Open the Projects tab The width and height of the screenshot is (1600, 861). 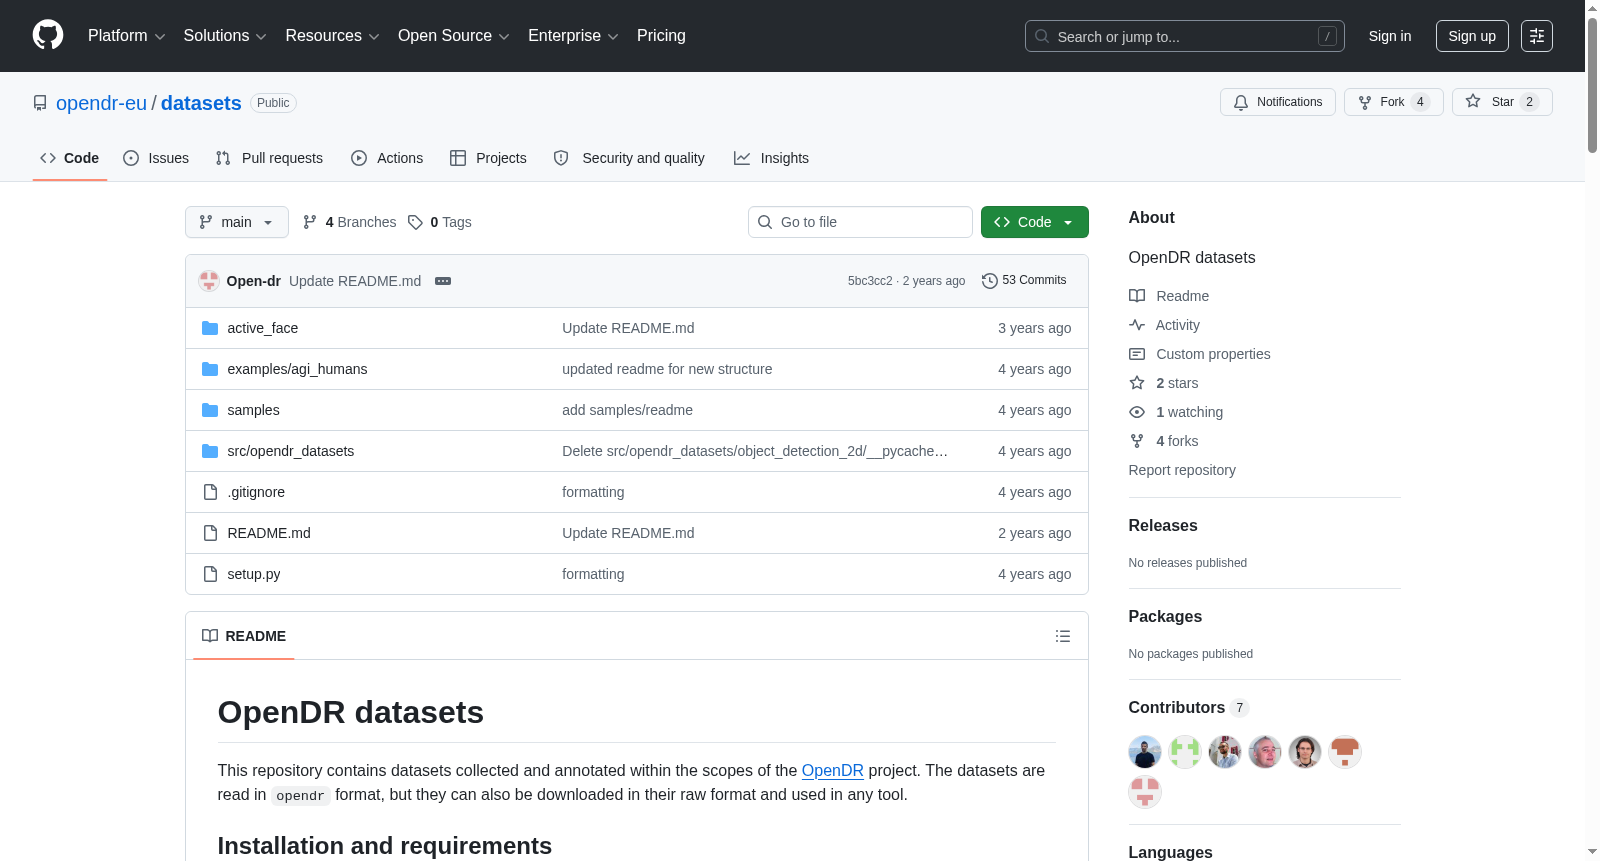pyautogui.click(x=488, y=158)
